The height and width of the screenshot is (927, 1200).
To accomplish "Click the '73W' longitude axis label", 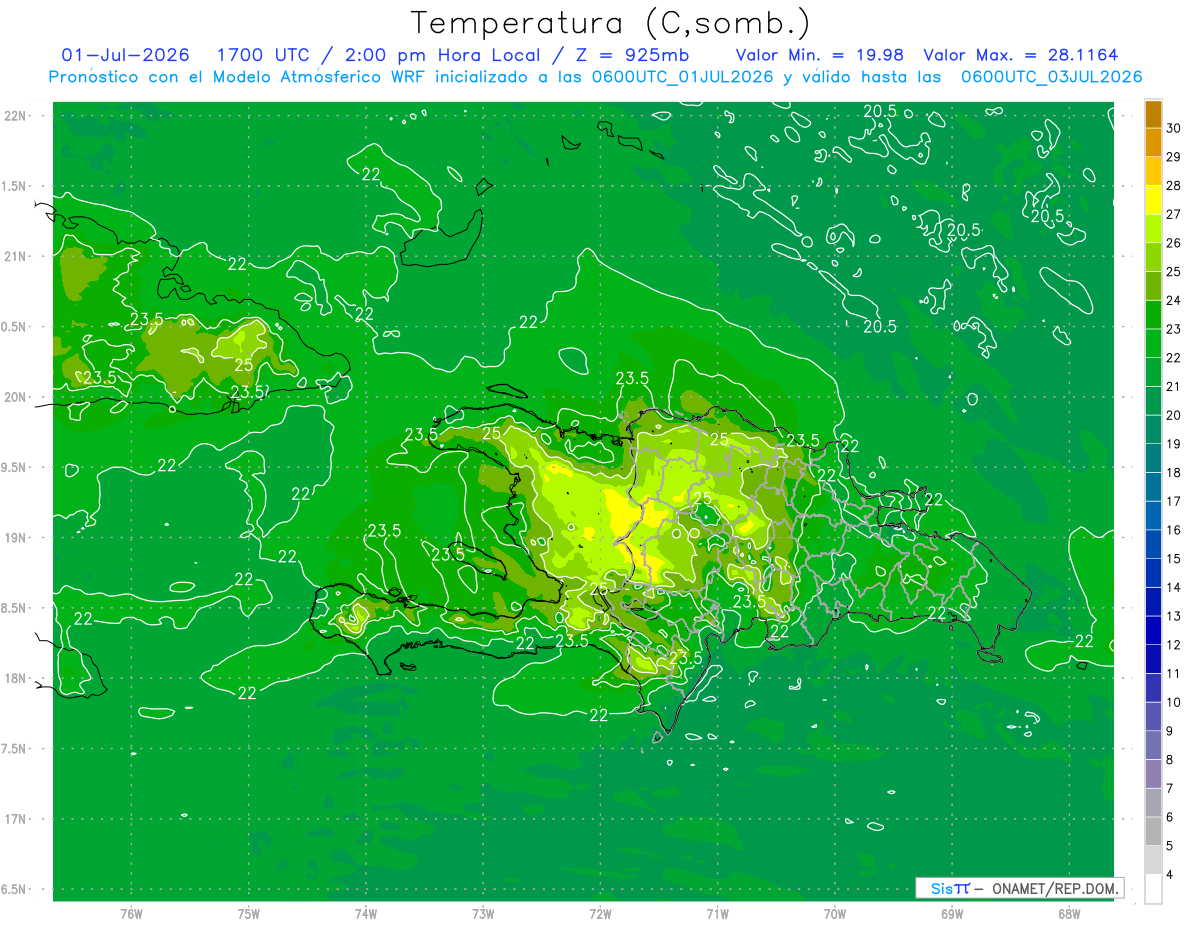I will pos(483,914).
